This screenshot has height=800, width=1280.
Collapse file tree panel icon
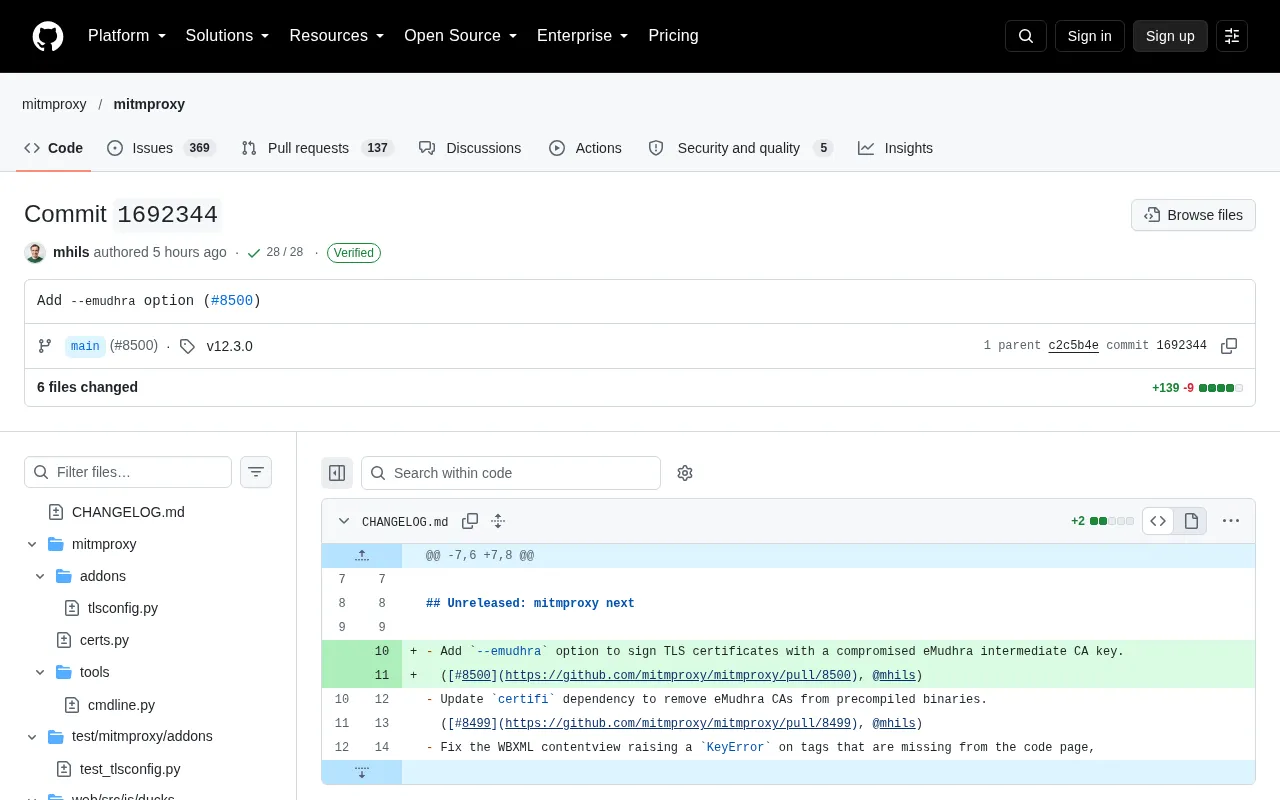click(337, 473)
